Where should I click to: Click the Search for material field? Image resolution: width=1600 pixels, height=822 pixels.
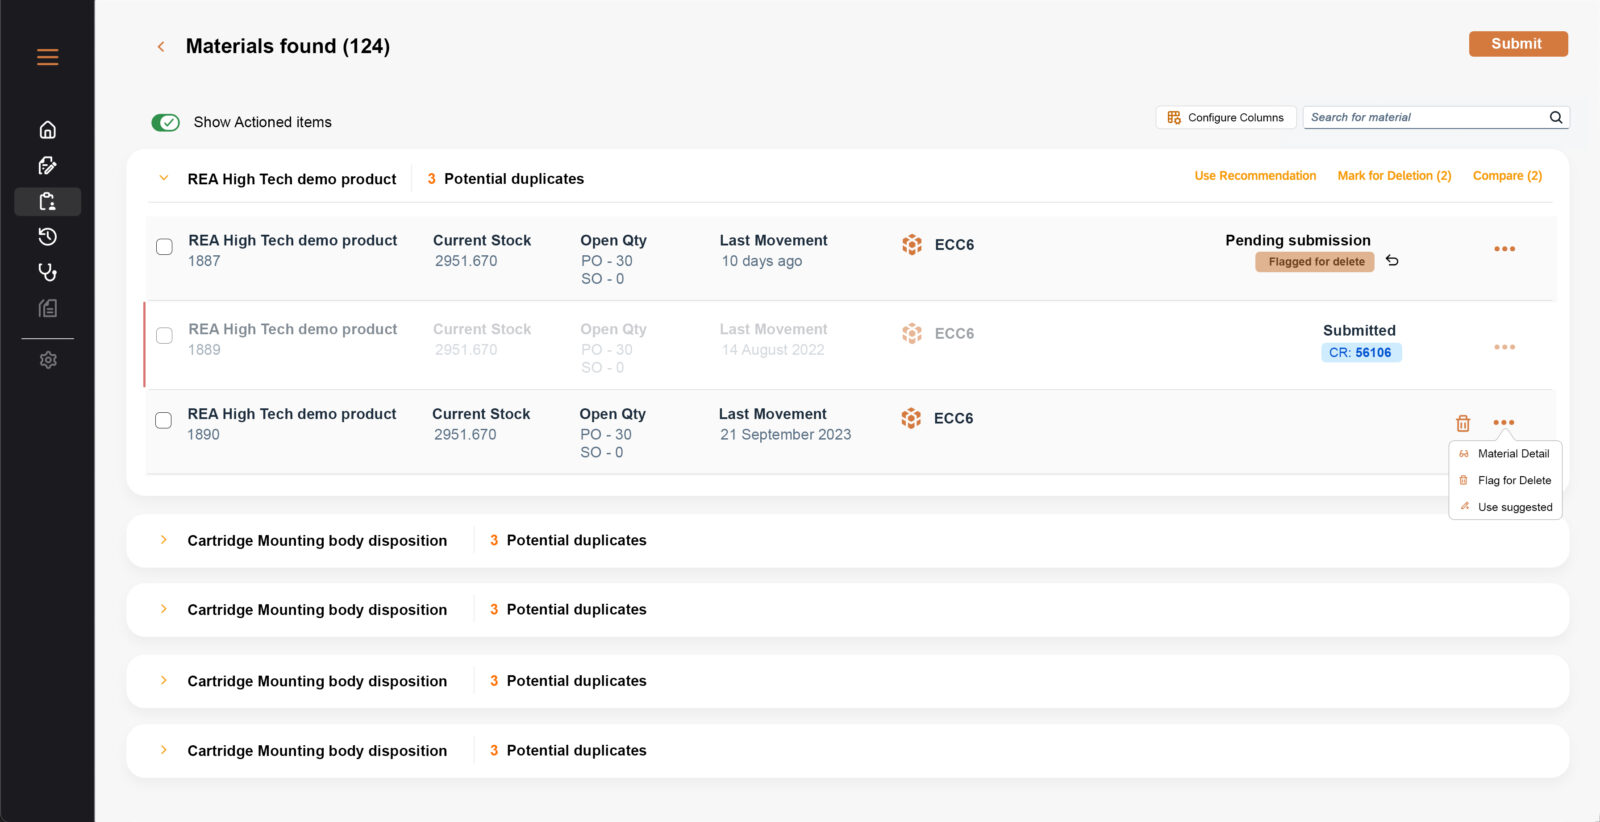click(x=1425, y=117)
